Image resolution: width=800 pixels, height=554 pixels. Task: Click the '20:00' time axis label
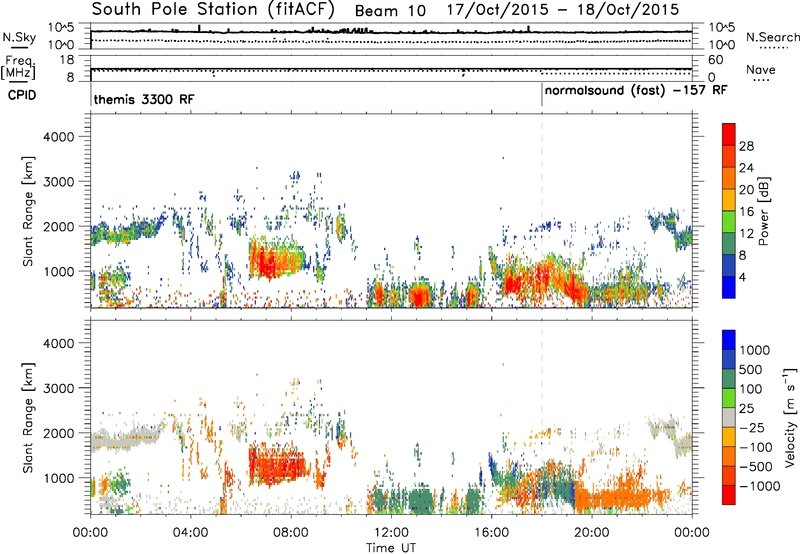tap(592, 533)
